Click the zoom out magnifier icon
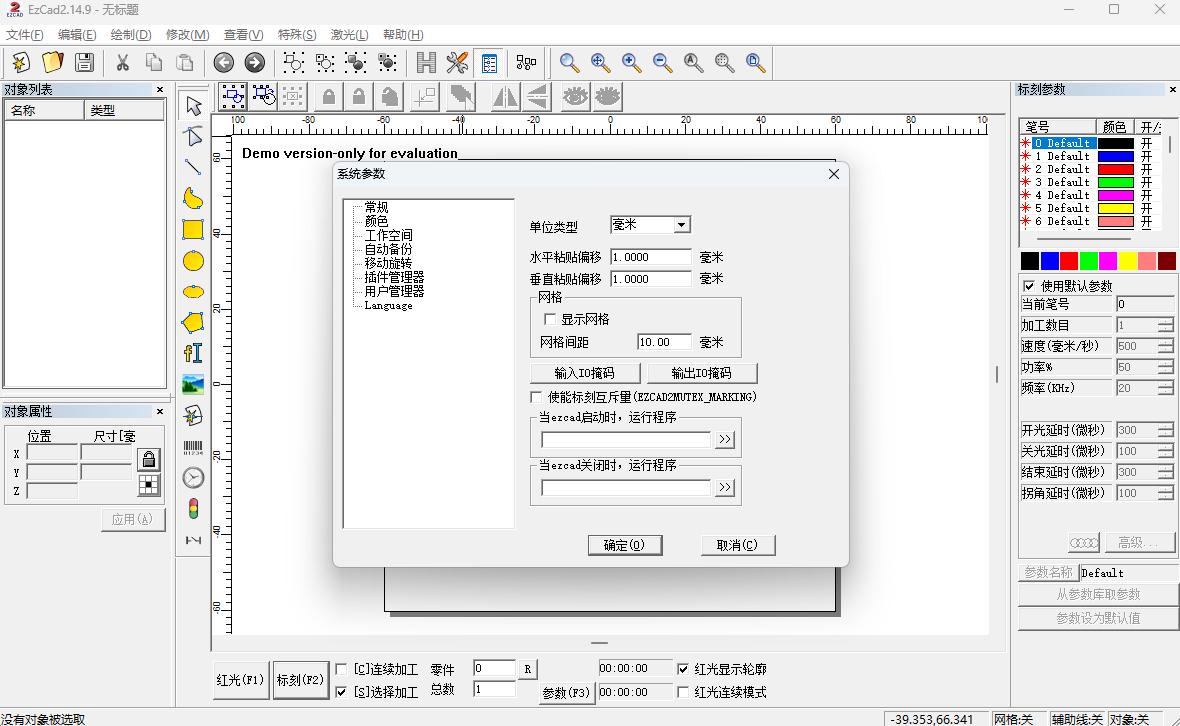This screenshot has height=726, width=1180. (x=662, y=62)
